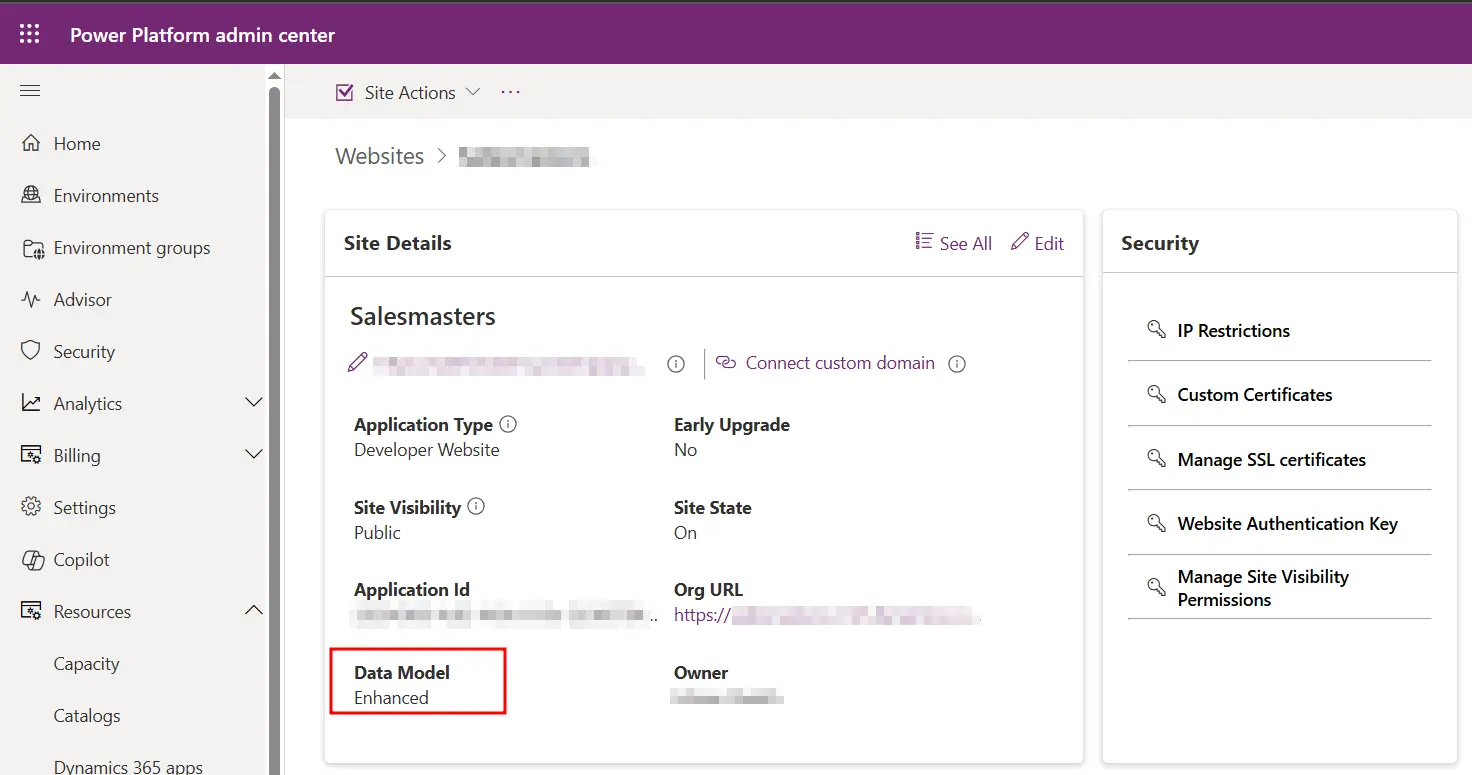Click the info icon beside the site URL
The width and height of the screenshot is (1472, 775).
pyautogui.click(x=676, y=364)
